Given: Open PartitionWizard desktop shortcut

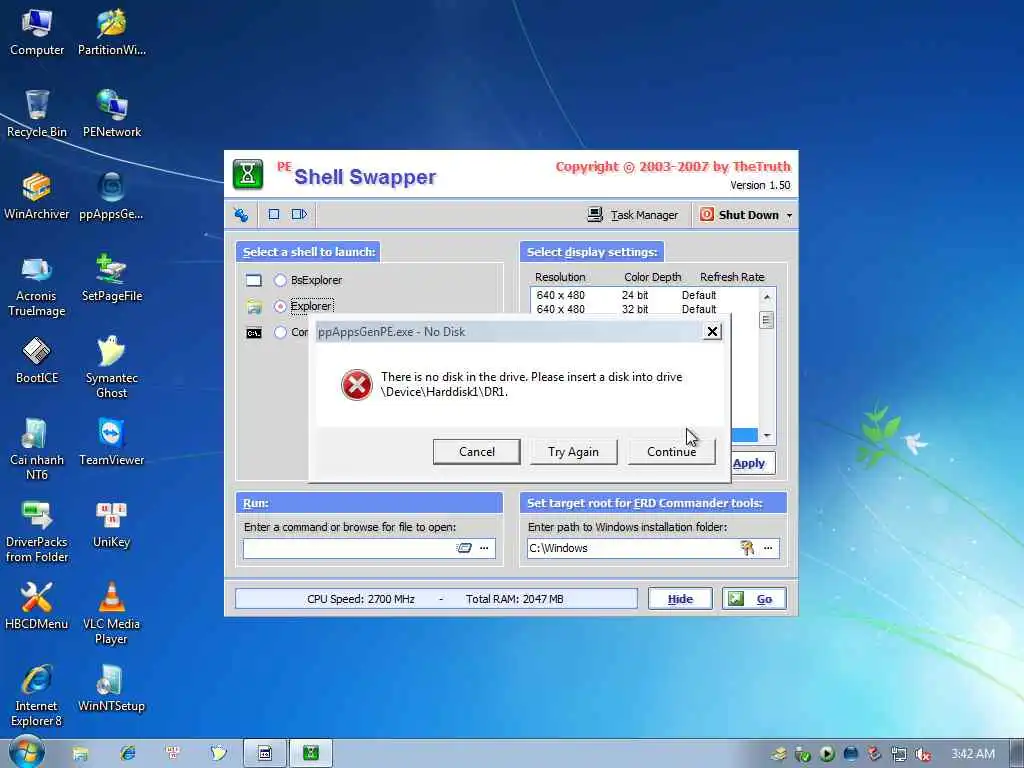Looking at the screenshot, I should (x=112, y=33).
